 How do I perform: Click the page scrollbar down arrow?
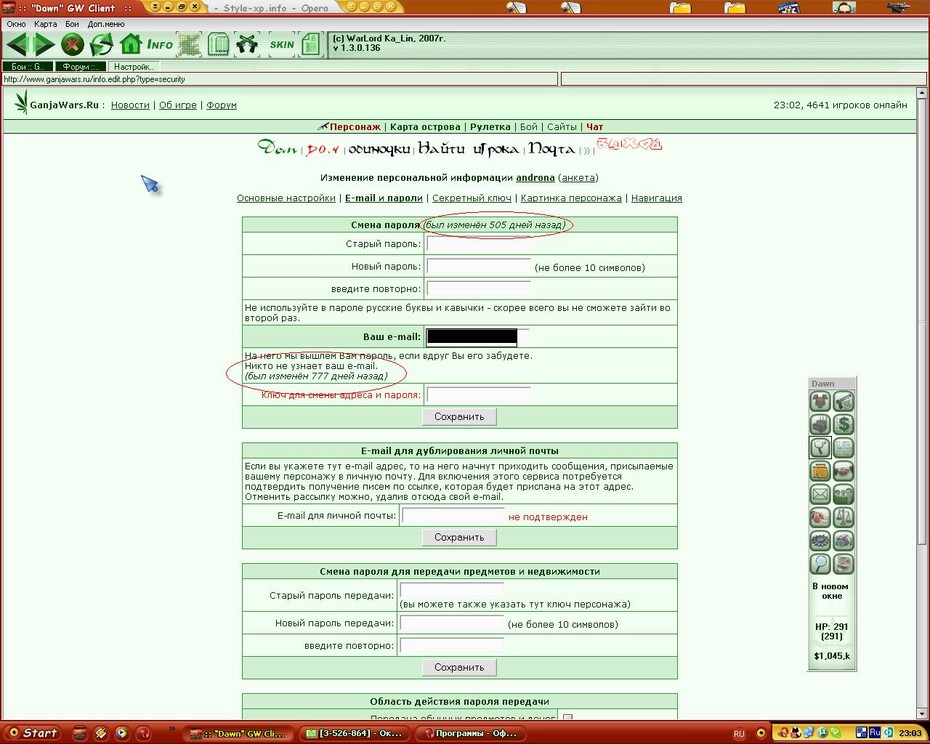922,713
